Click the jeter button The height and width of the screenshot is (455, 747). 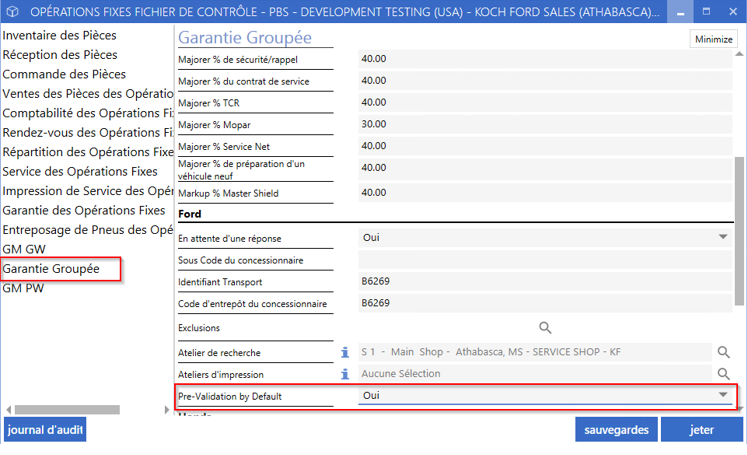tap(702, 430)
